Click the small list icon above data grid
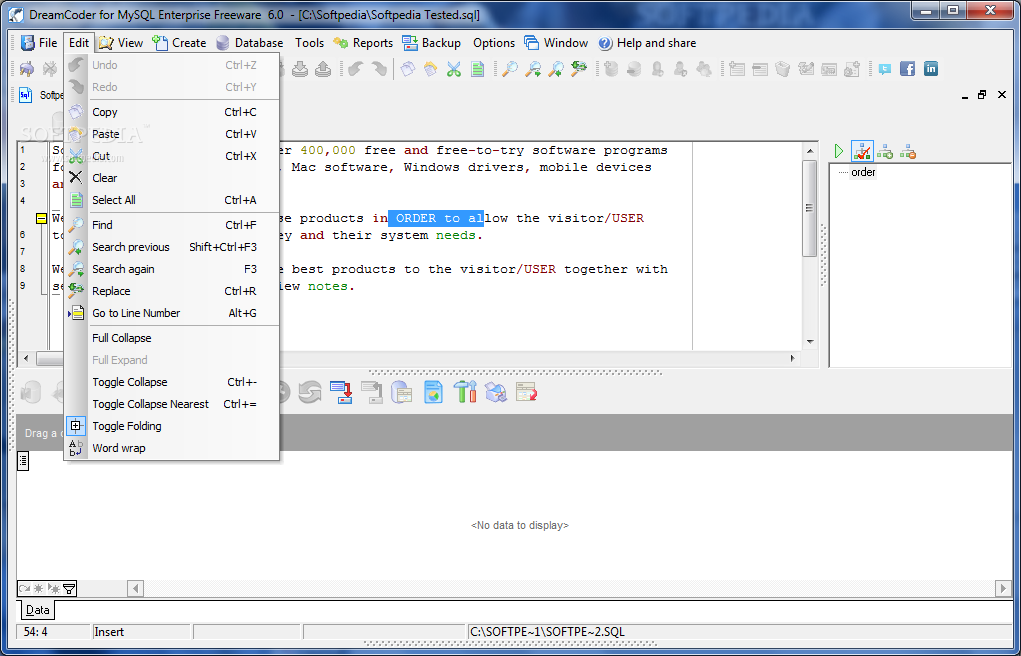This screenshot has height=656, width=1021. pyautogui.click(x=23, y=461)
